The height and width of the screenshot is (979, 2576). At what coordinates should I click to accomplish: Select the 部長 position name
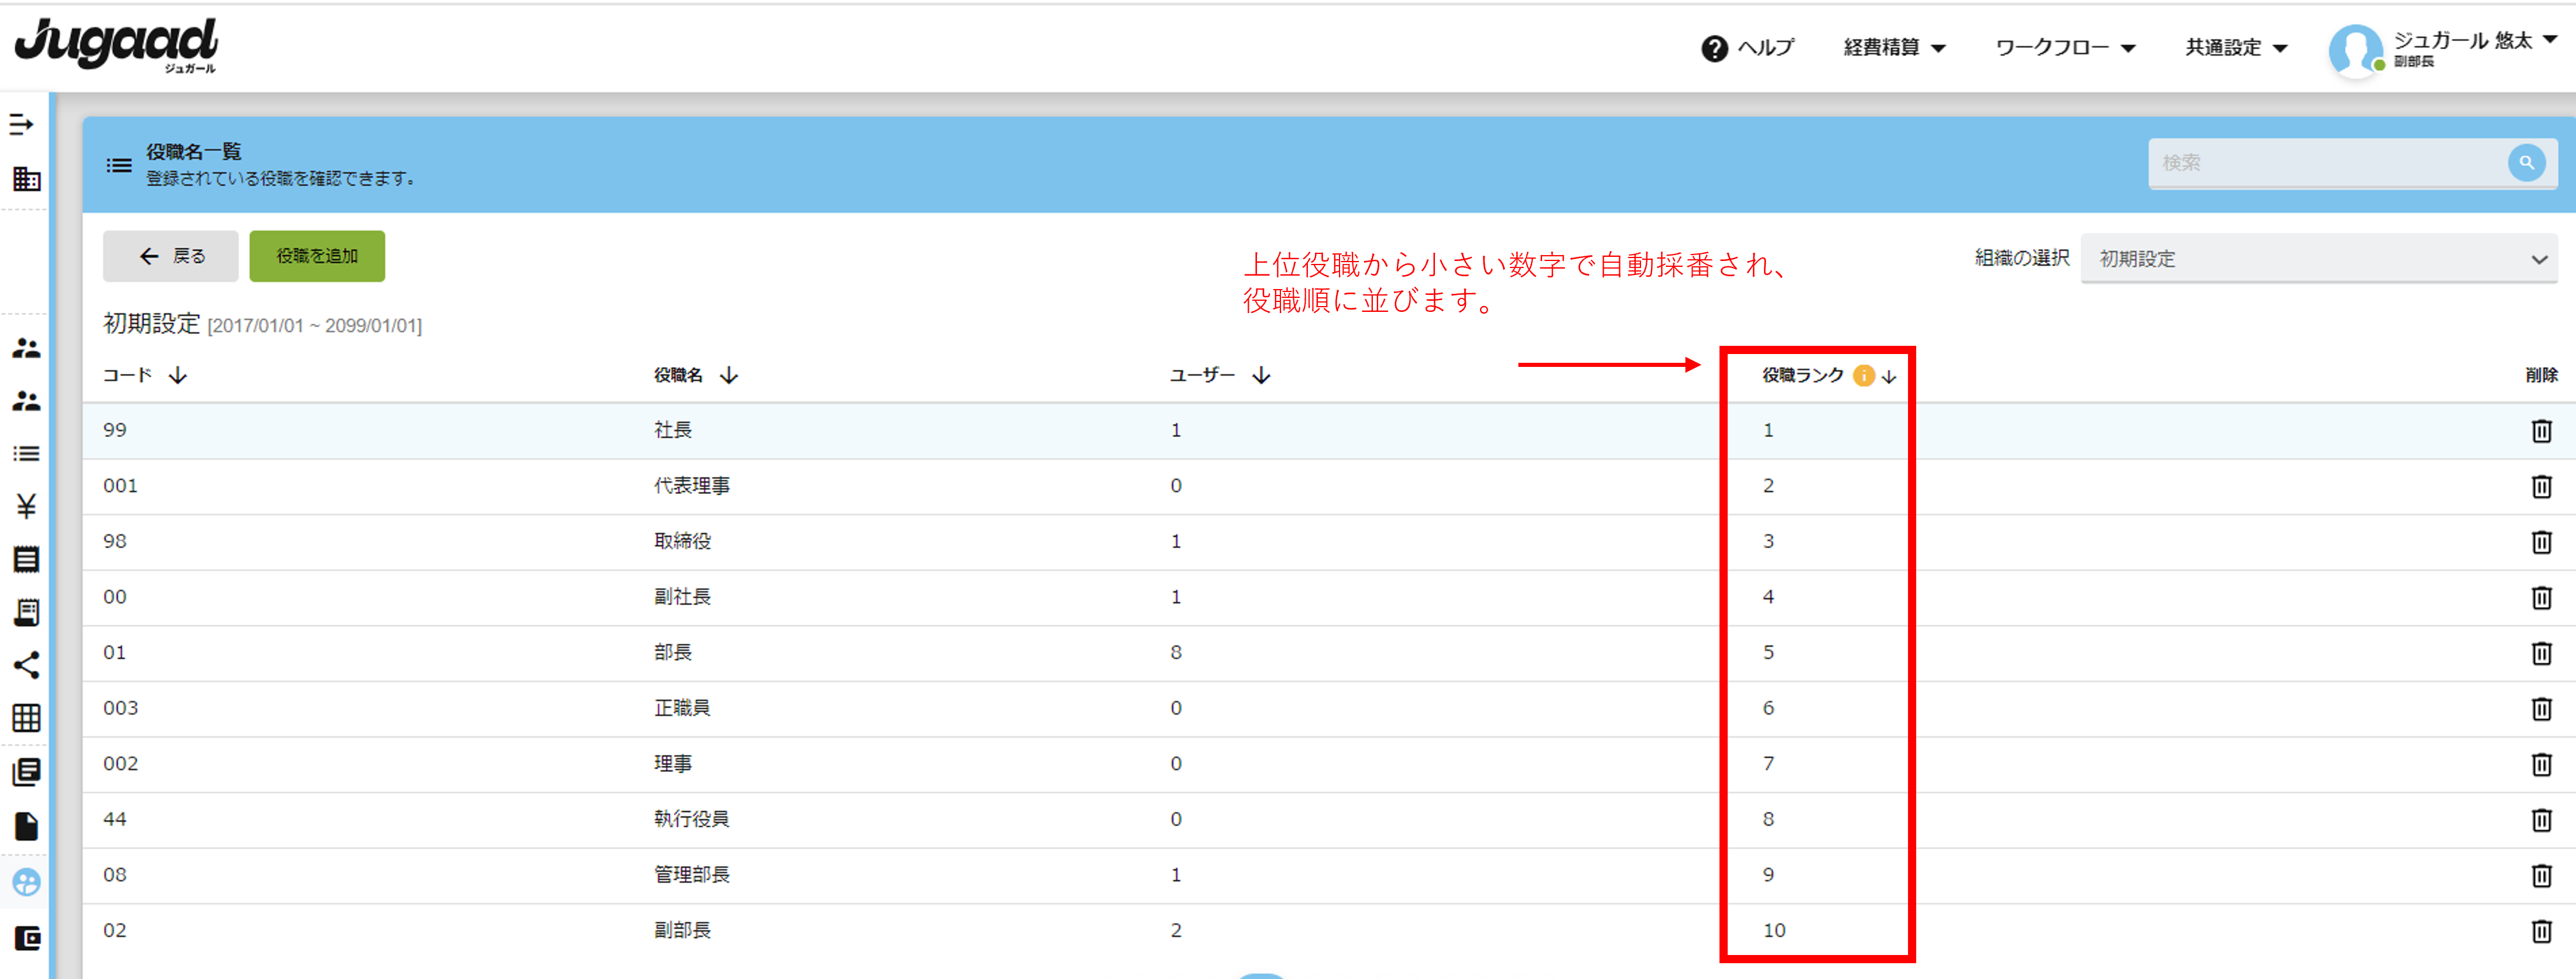pyautogui.click(x=673, y=652)
